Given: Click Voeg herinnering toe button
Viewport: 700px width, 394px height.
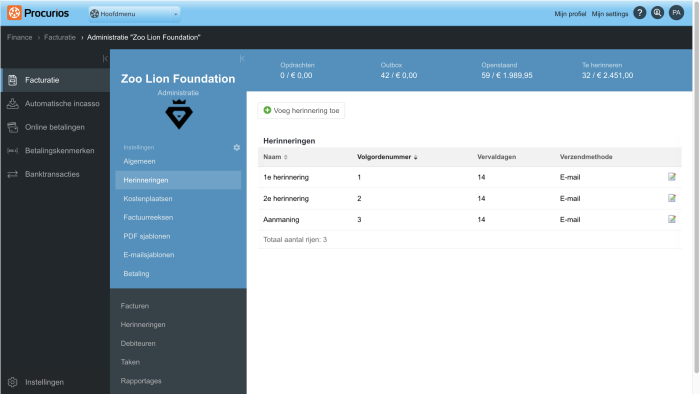Looking at the screenshot, I should [x=301, y=111].
